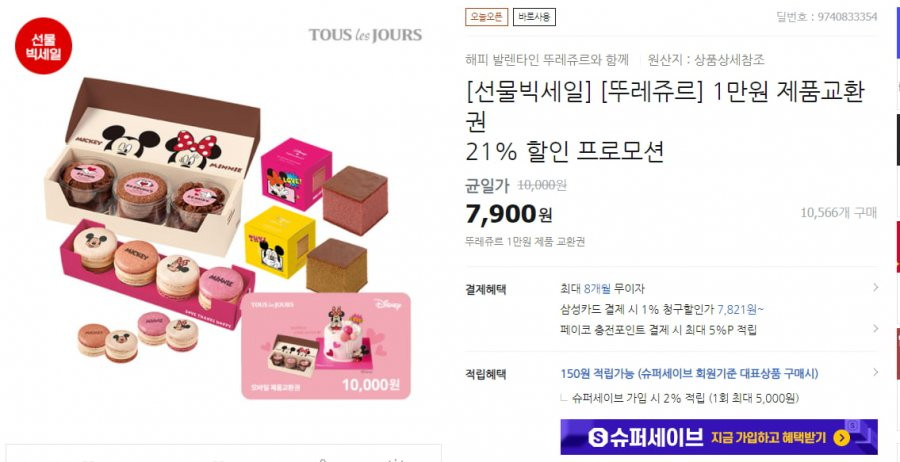
Task: Click the Mickey Minnie cupcake box image
Action: (152, 166)
